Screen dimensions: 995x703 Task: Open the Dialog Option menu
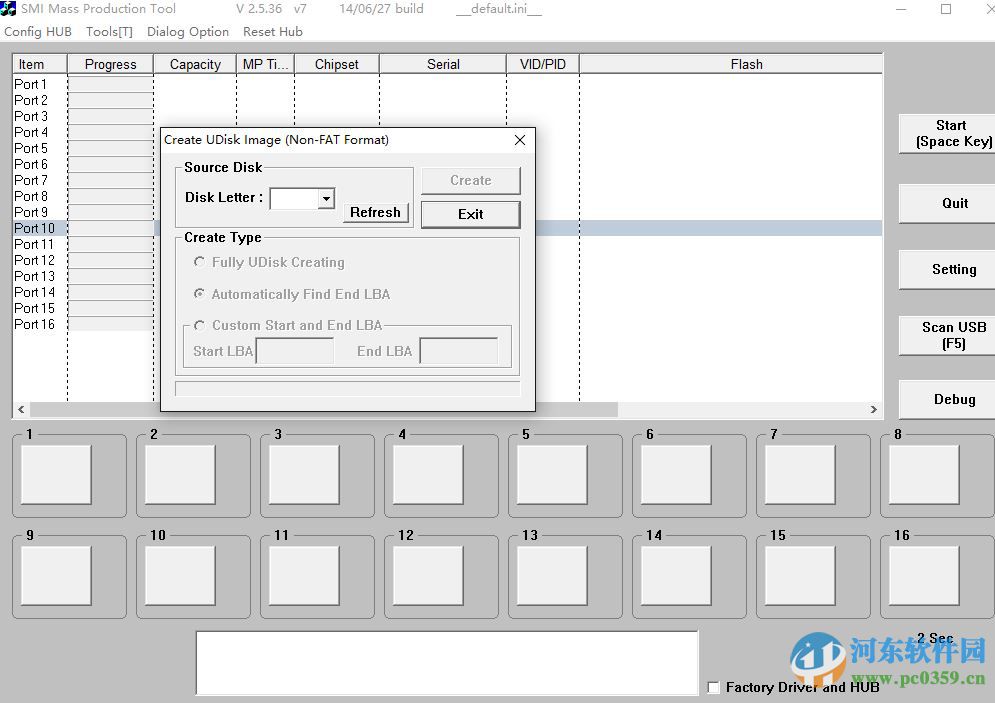point(188,32)
